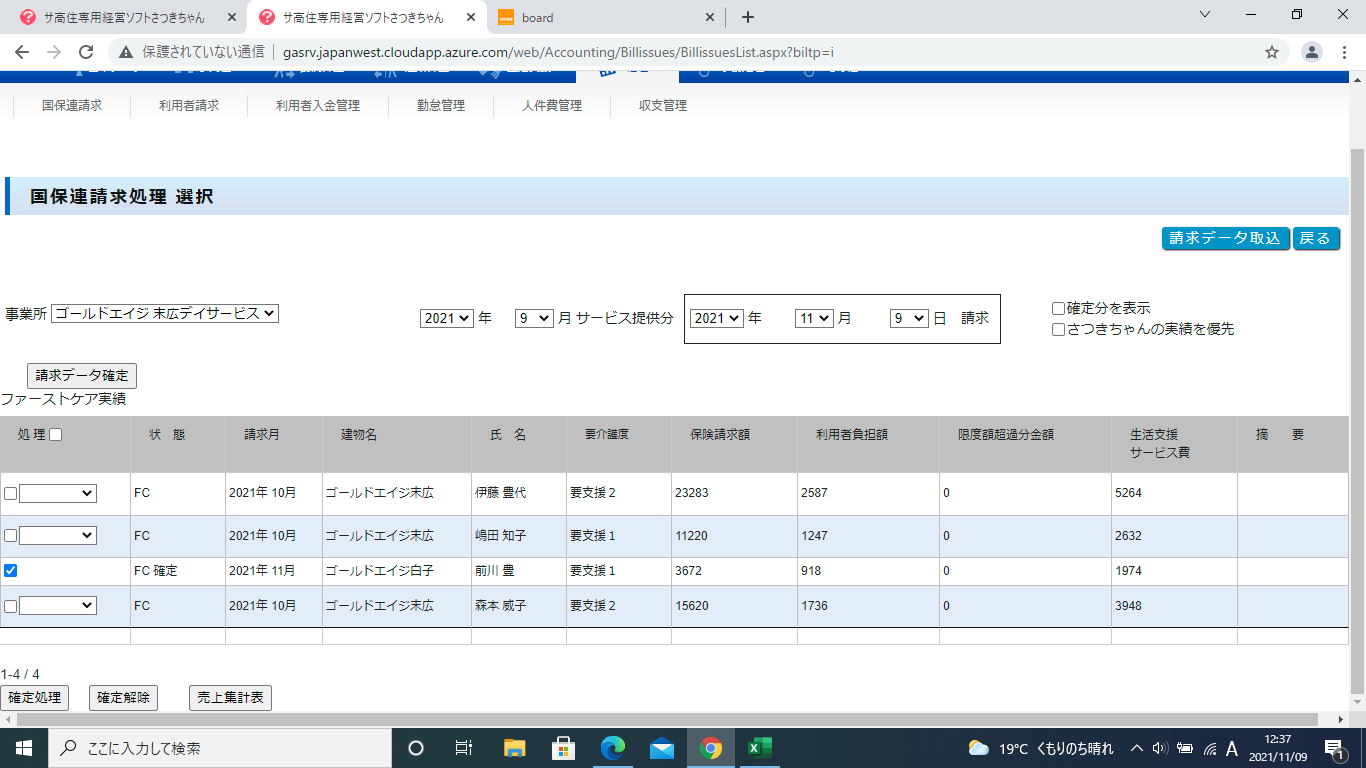Open the 事業所 facility dropdown
This screenshot has width=1366, height=768.
165,314
